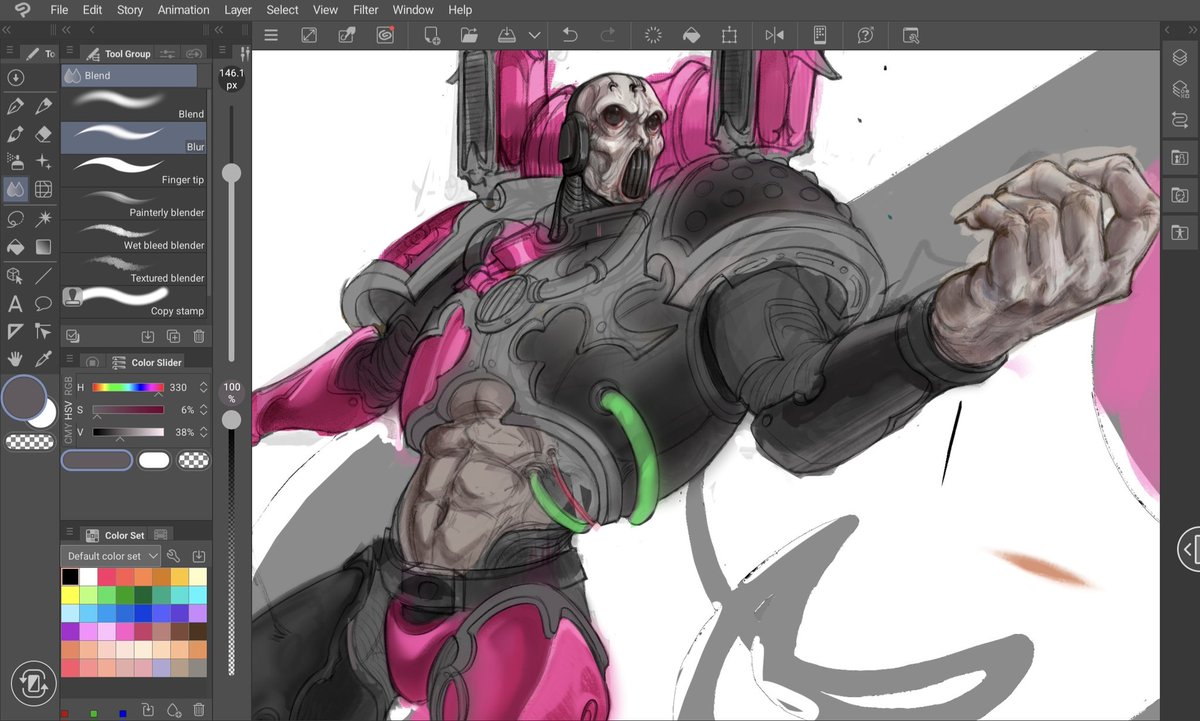Image resolution: width=1200 pixels, height=721 pixels.
Task: Click the edit color set wrench icon
Action: point(173,556)
